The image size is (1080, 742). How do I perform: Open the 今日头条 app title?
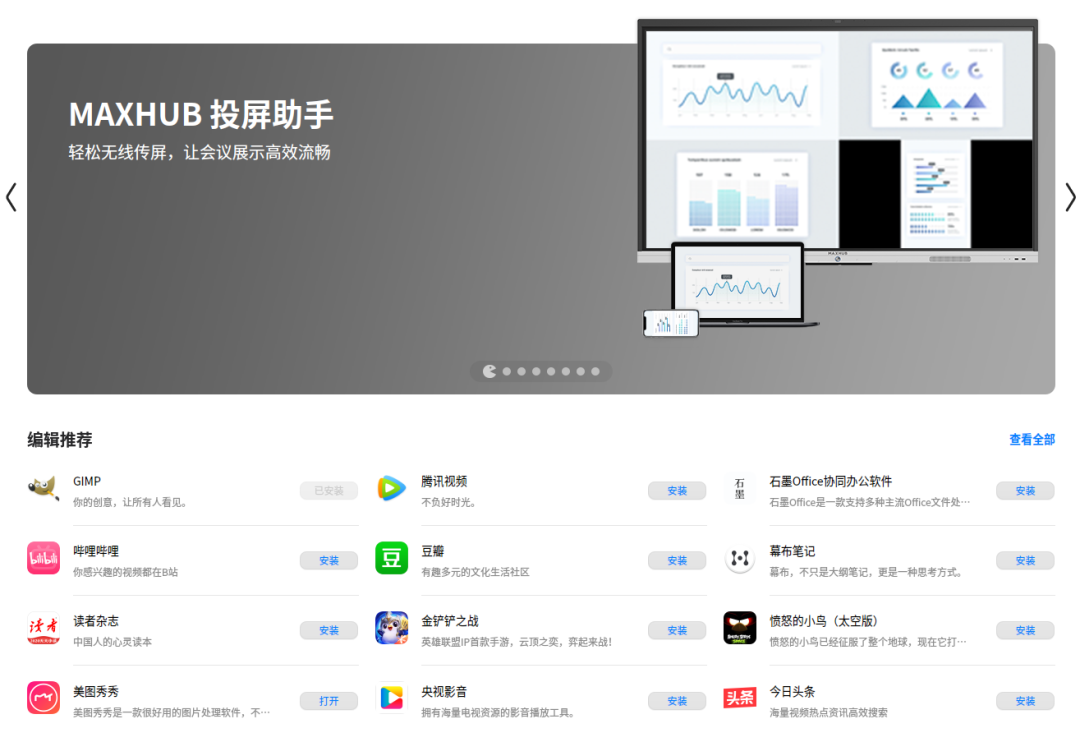pos(792,691)
